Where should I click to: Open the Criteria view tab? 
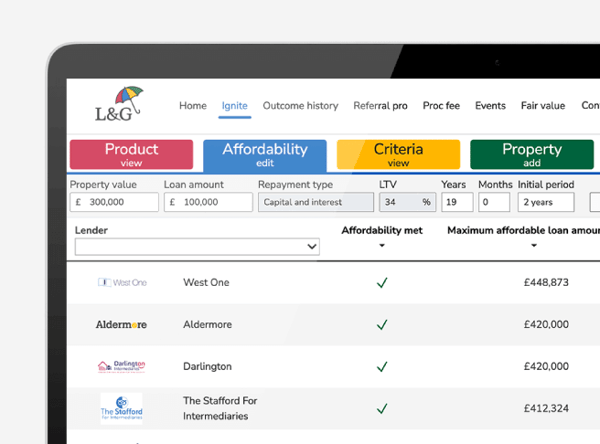pyautogui.click(x=398, y=155)
